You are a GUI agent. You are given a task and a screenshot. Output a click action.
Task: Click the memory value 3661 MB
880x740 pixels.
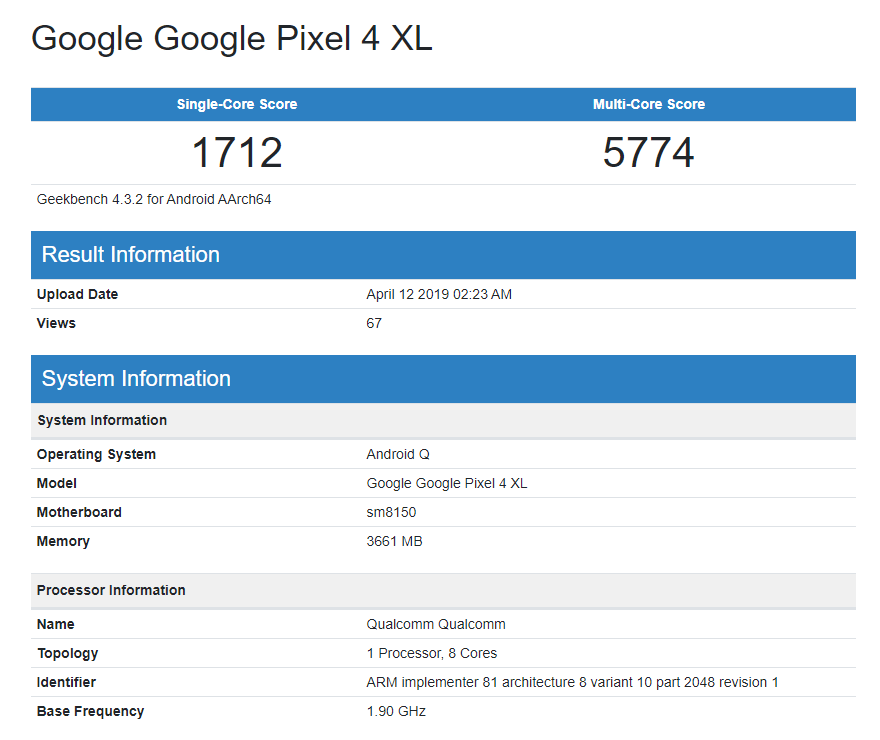394,541
